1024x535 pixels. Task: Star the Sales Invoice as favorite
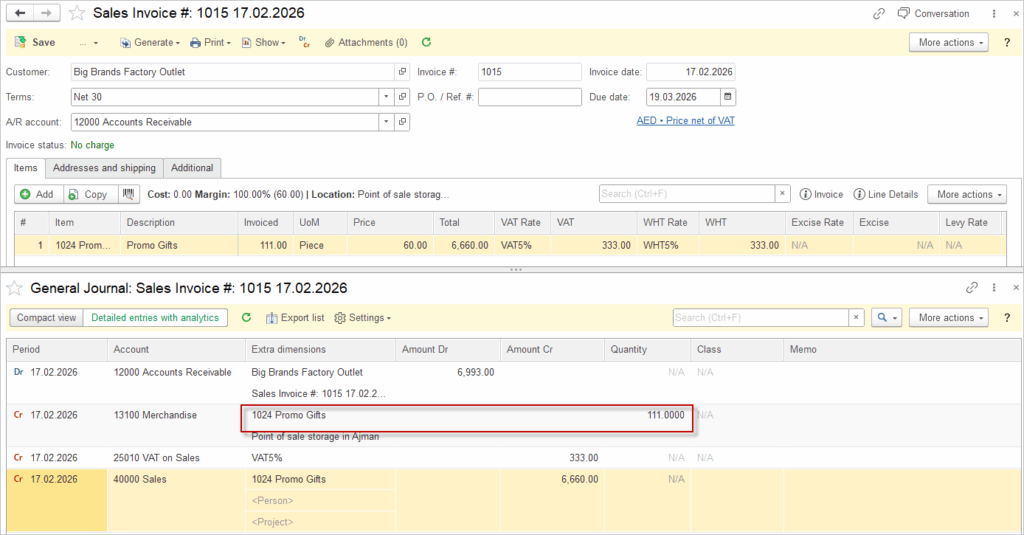tap(77, 14)
